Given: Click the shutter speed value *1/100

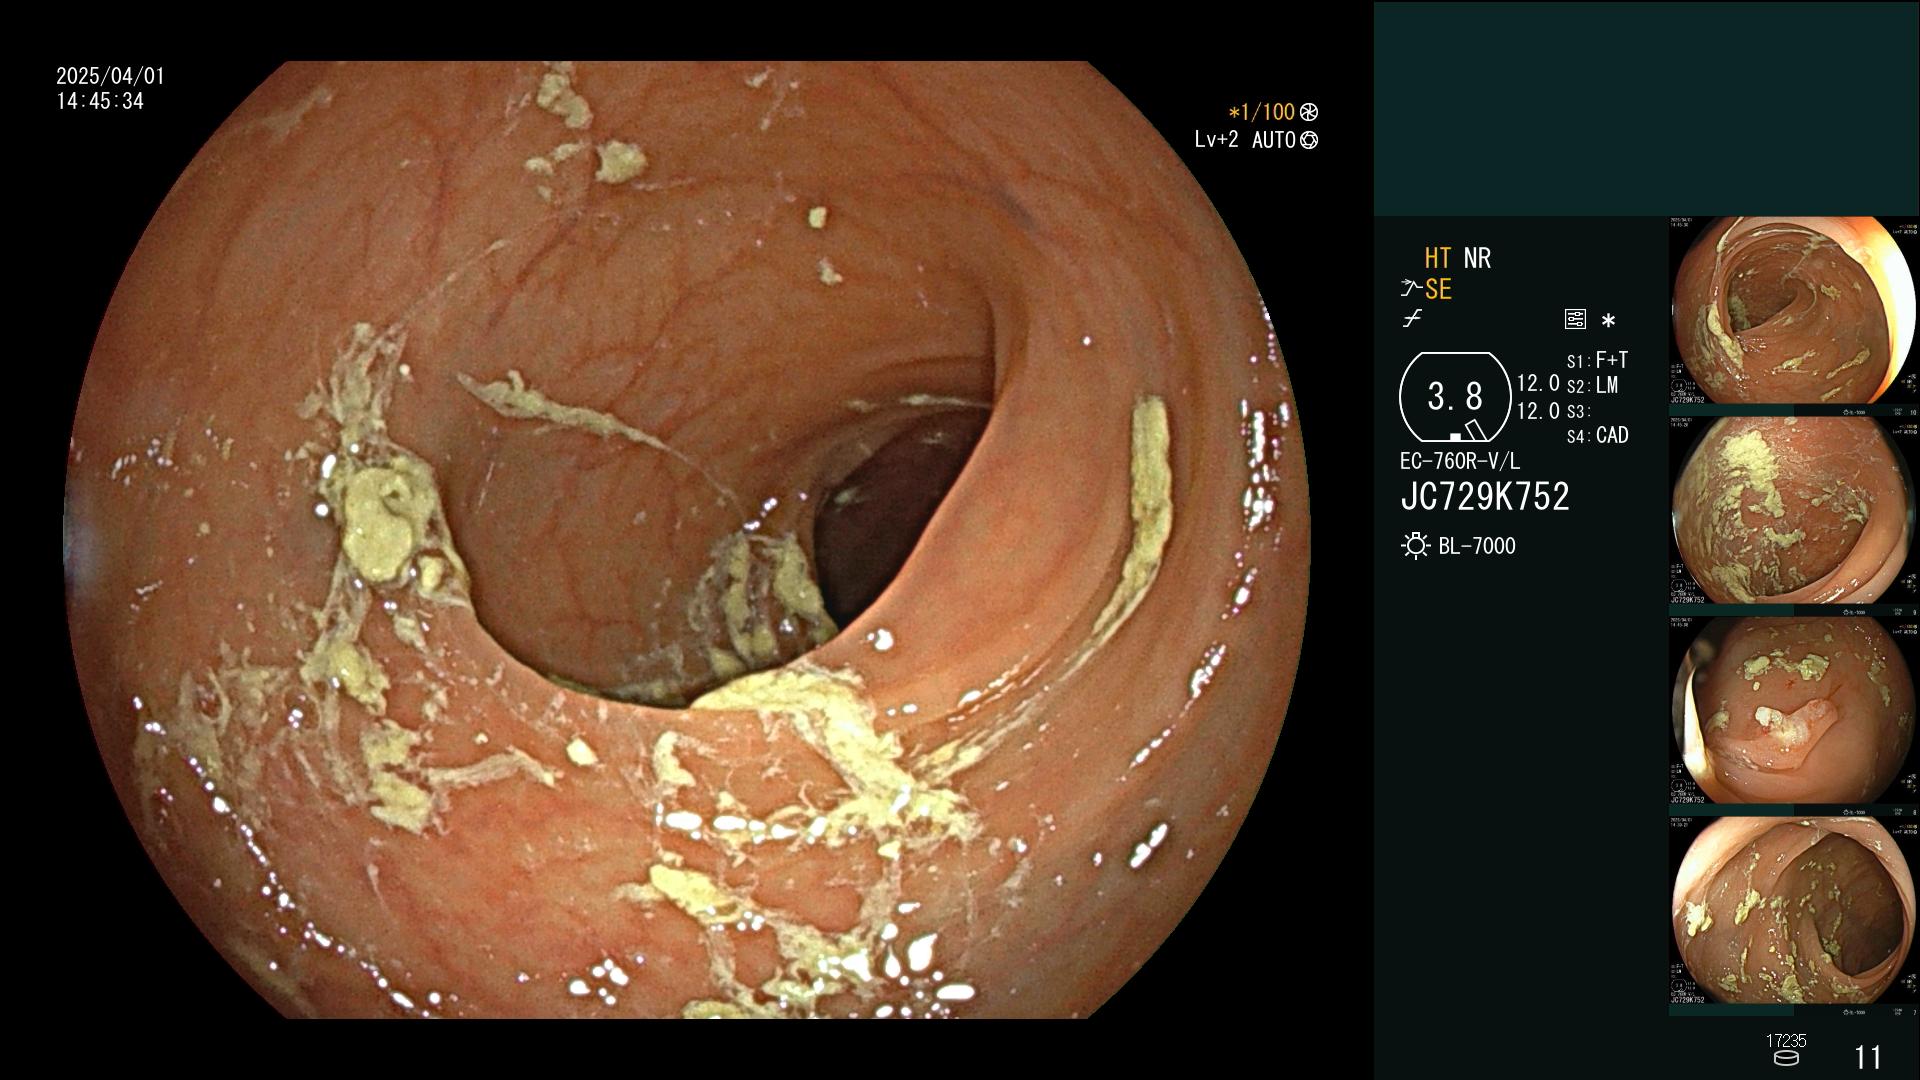Looking at the screenshot, I should (x=1262, y=113).
